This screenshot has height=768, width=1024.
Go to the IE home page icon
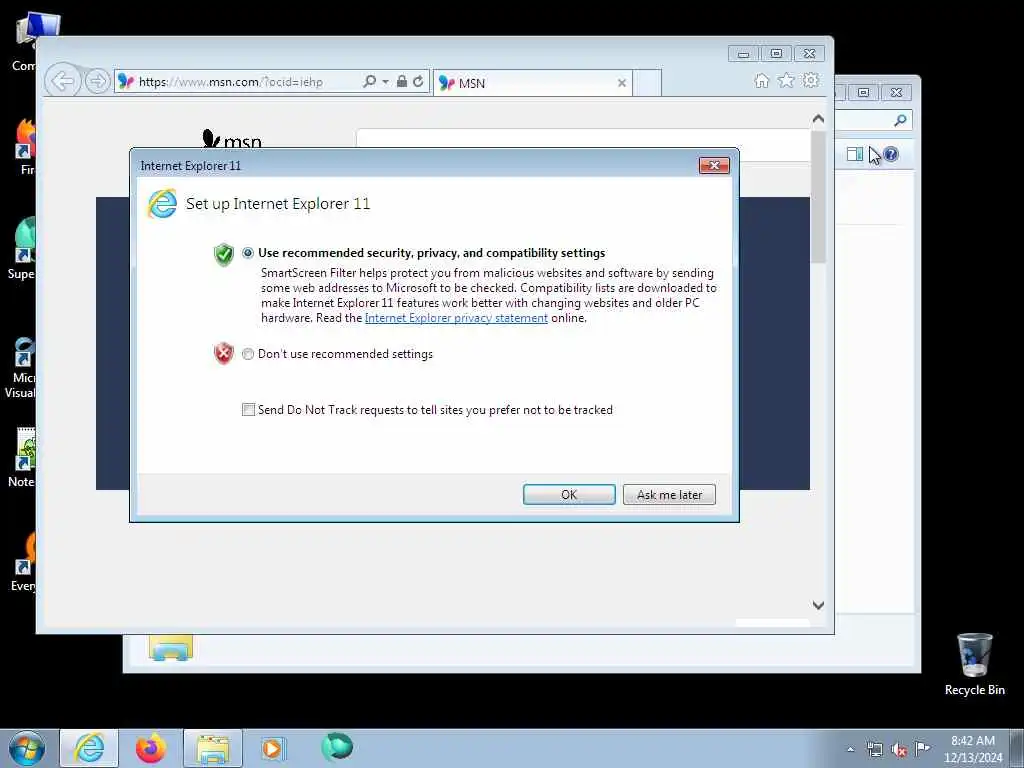[x=761, y=81]
